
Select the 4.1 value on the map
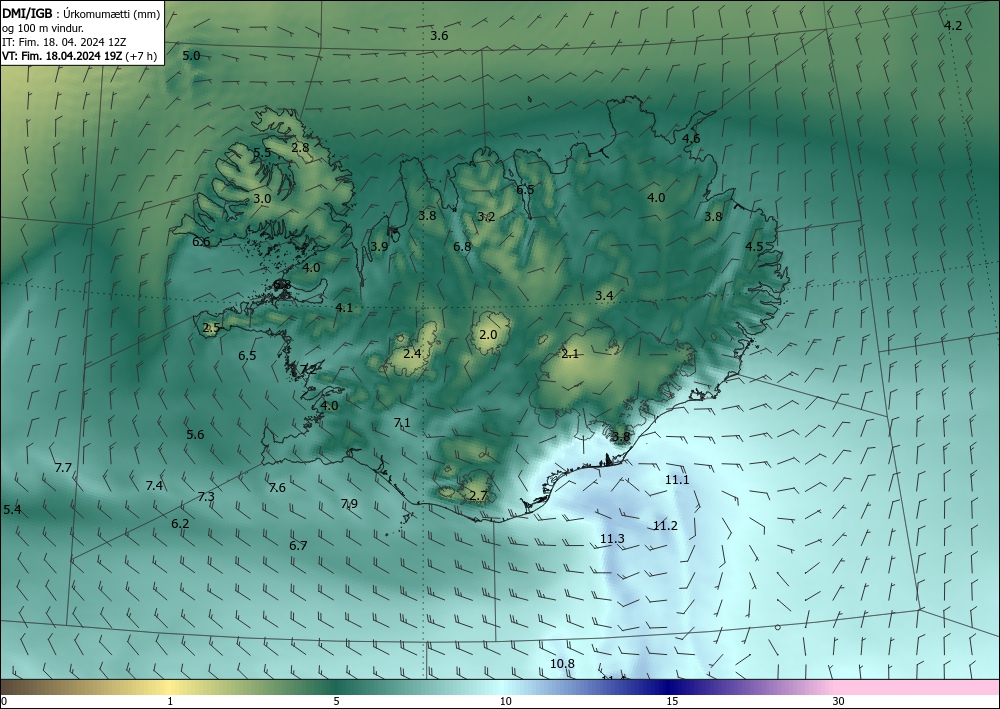click(344, 307)
